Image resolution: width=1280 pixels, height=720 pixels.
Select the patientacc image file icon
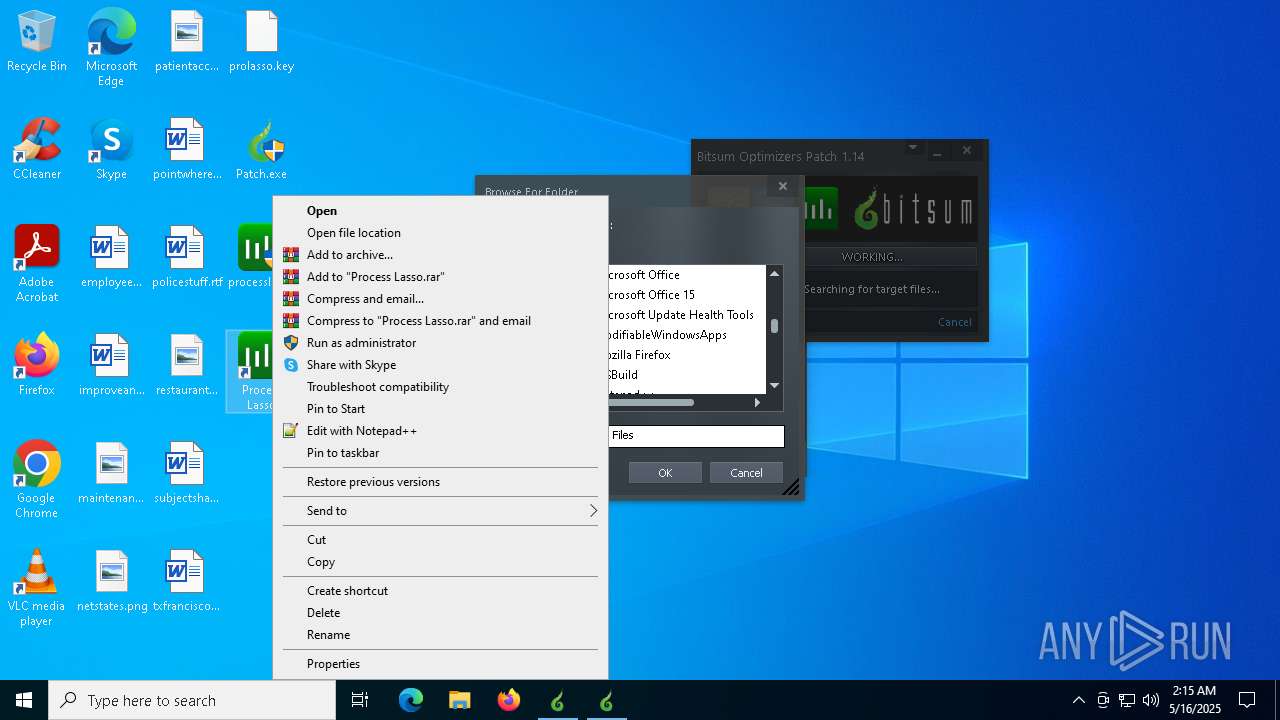187,41
